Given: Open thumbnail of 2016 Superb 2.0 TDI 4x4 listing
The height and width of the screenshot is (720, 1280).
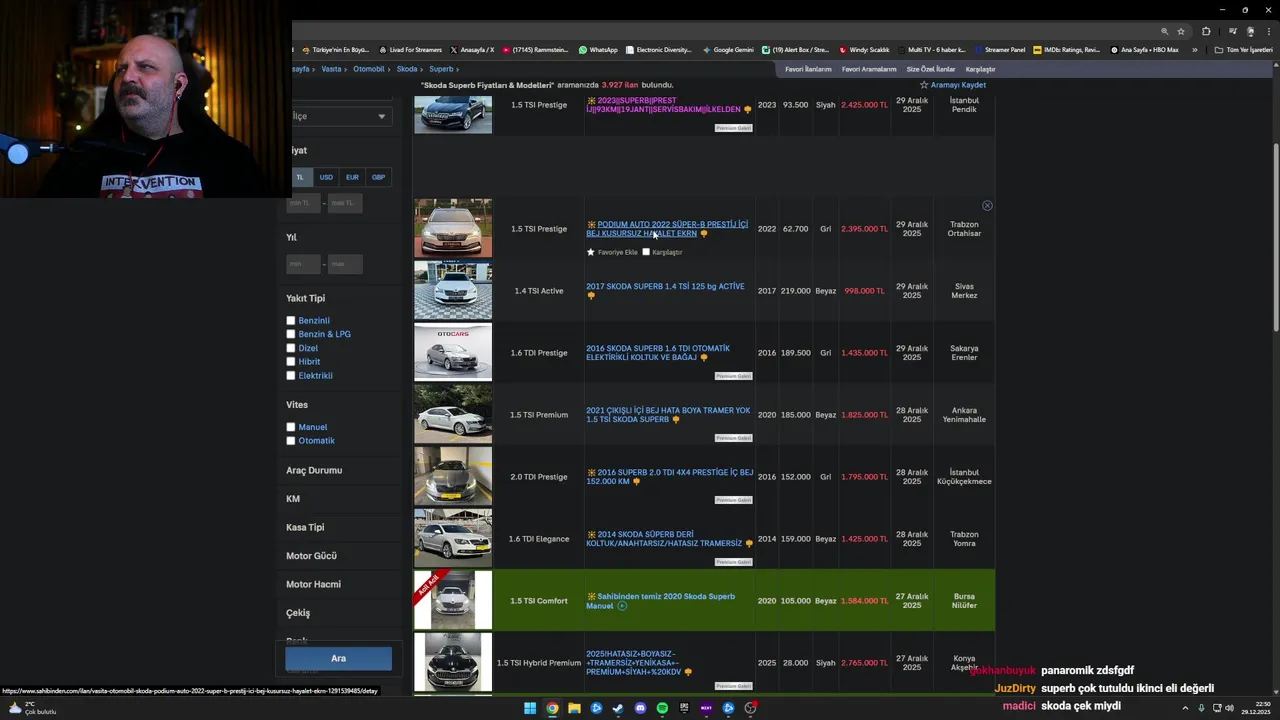Looking at the screenshot, I should pyautogui.click(x=453, y=476).
